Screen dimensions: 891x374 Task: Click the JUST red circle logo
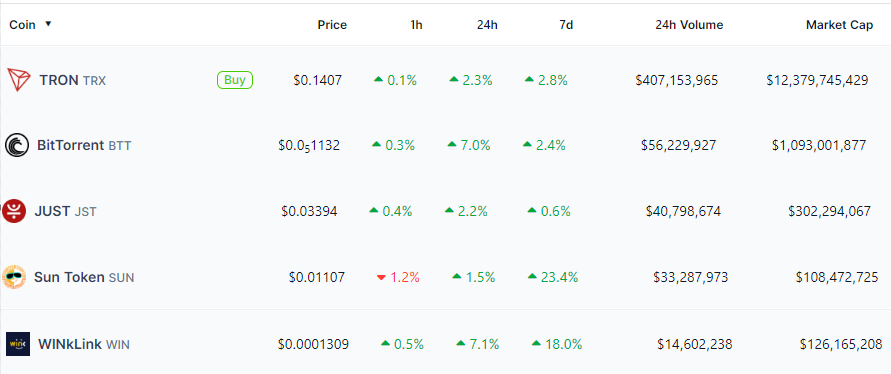pos(14,211)
